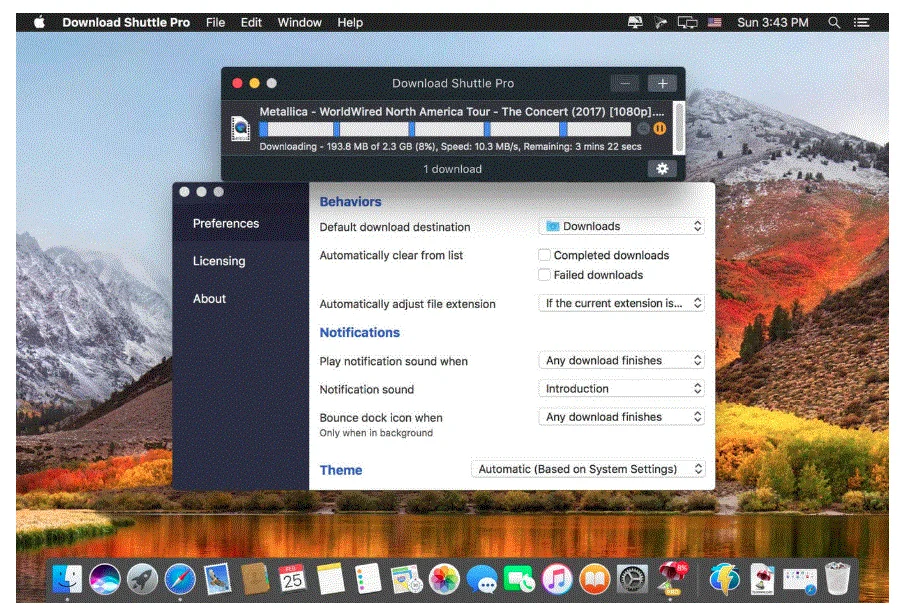
Task: Open FaceTime from the dock
Action: click(x=519, y=578)
